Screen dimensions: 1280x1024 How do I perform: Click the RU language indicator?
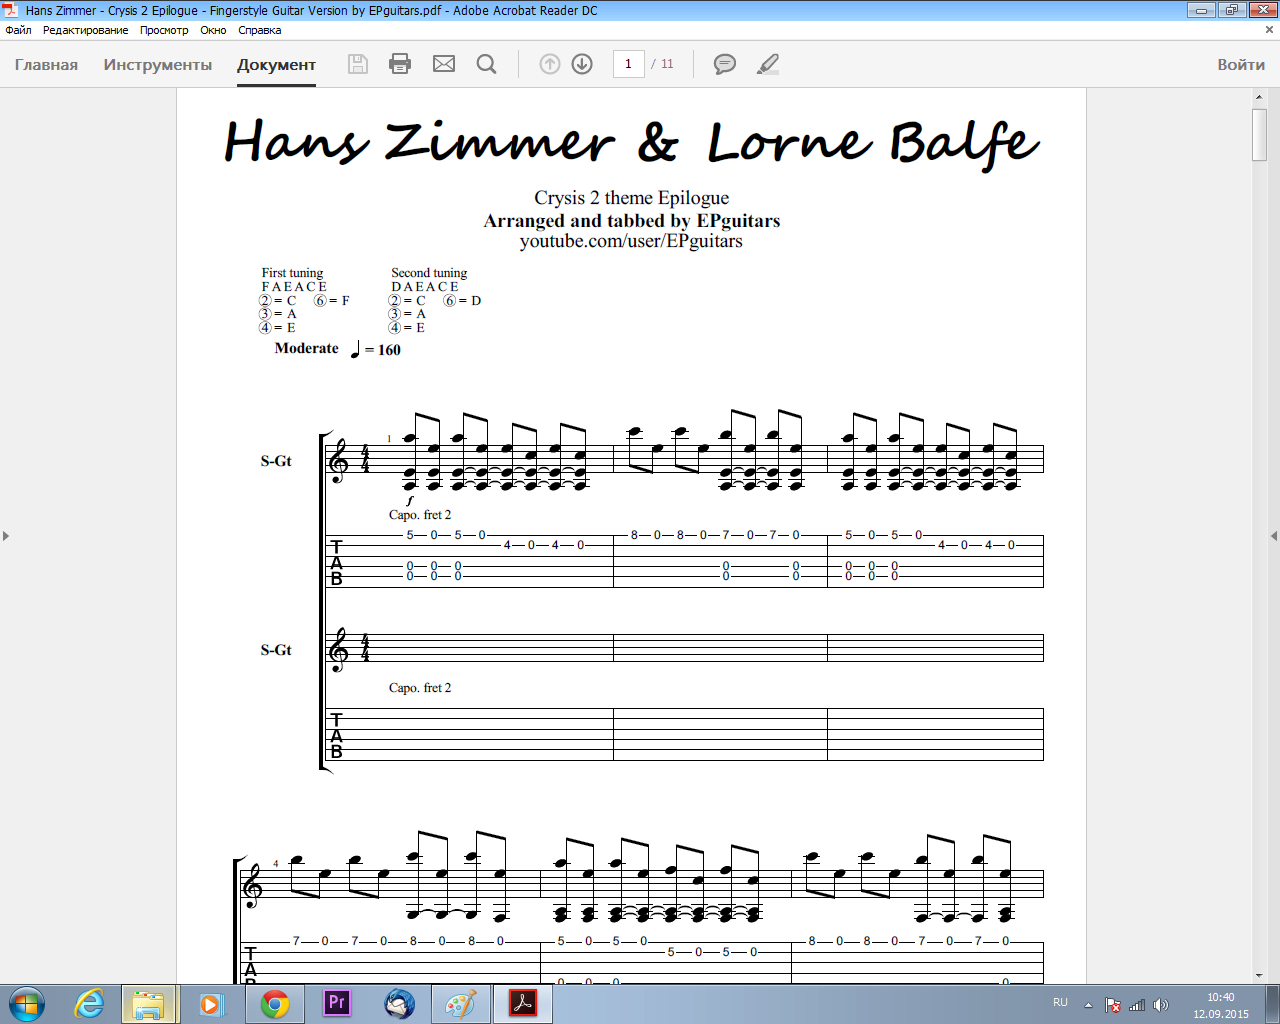coord(1060,1003)
